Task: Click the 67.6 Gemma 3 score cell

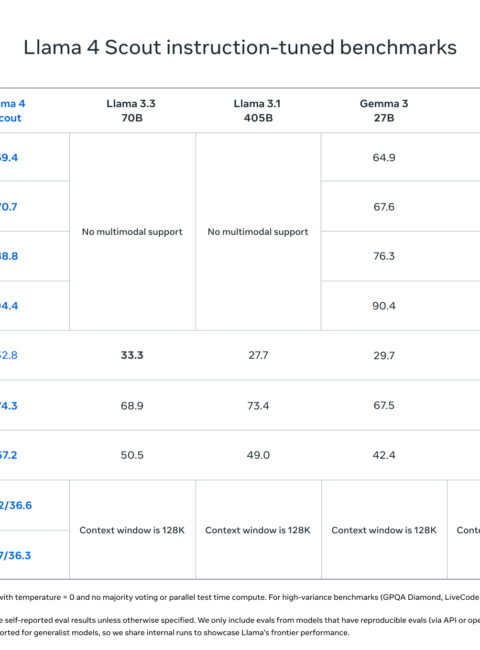Action: (384, 207)
